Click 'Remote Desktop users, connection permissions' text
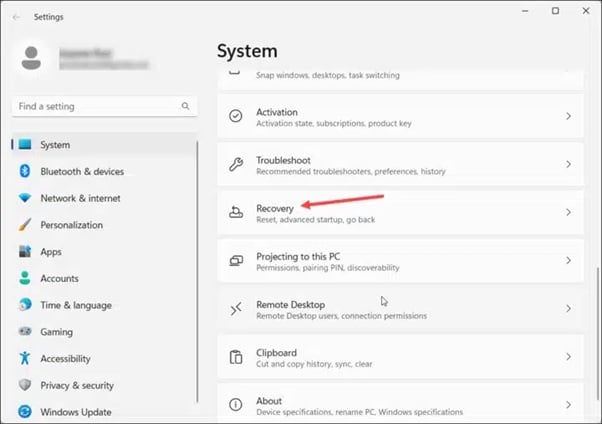602x424 pixels. (x=341, y=316)
